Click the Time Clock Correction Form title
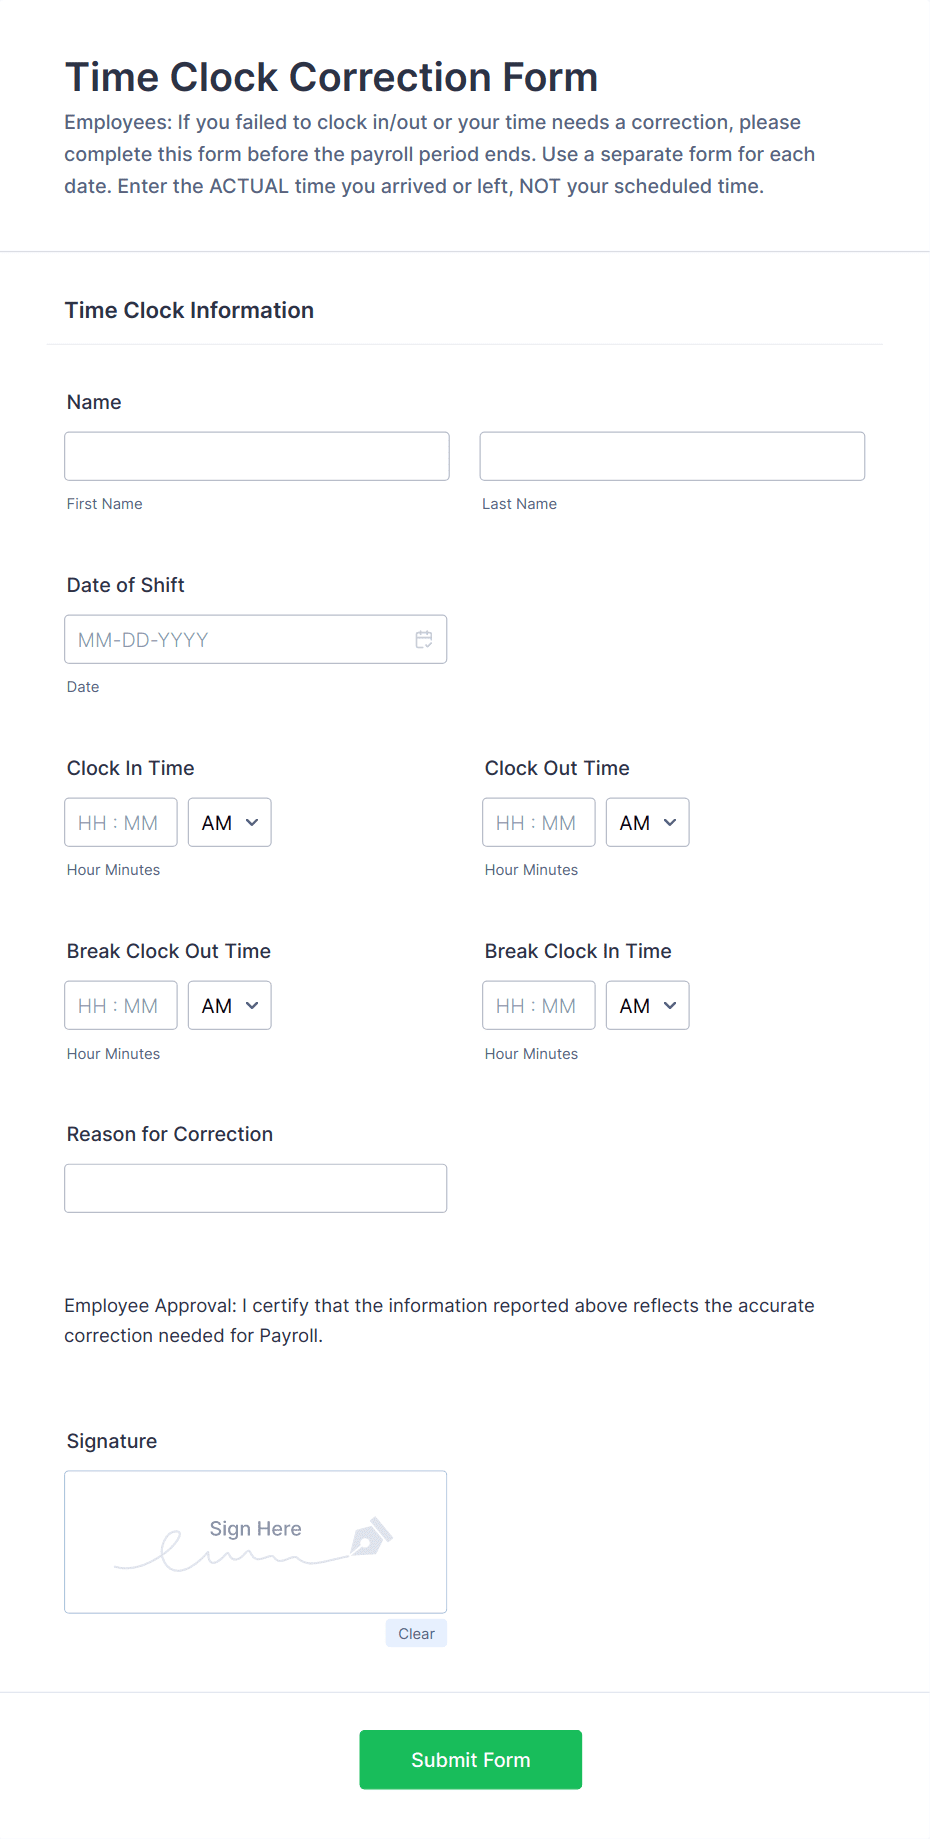 331,77
